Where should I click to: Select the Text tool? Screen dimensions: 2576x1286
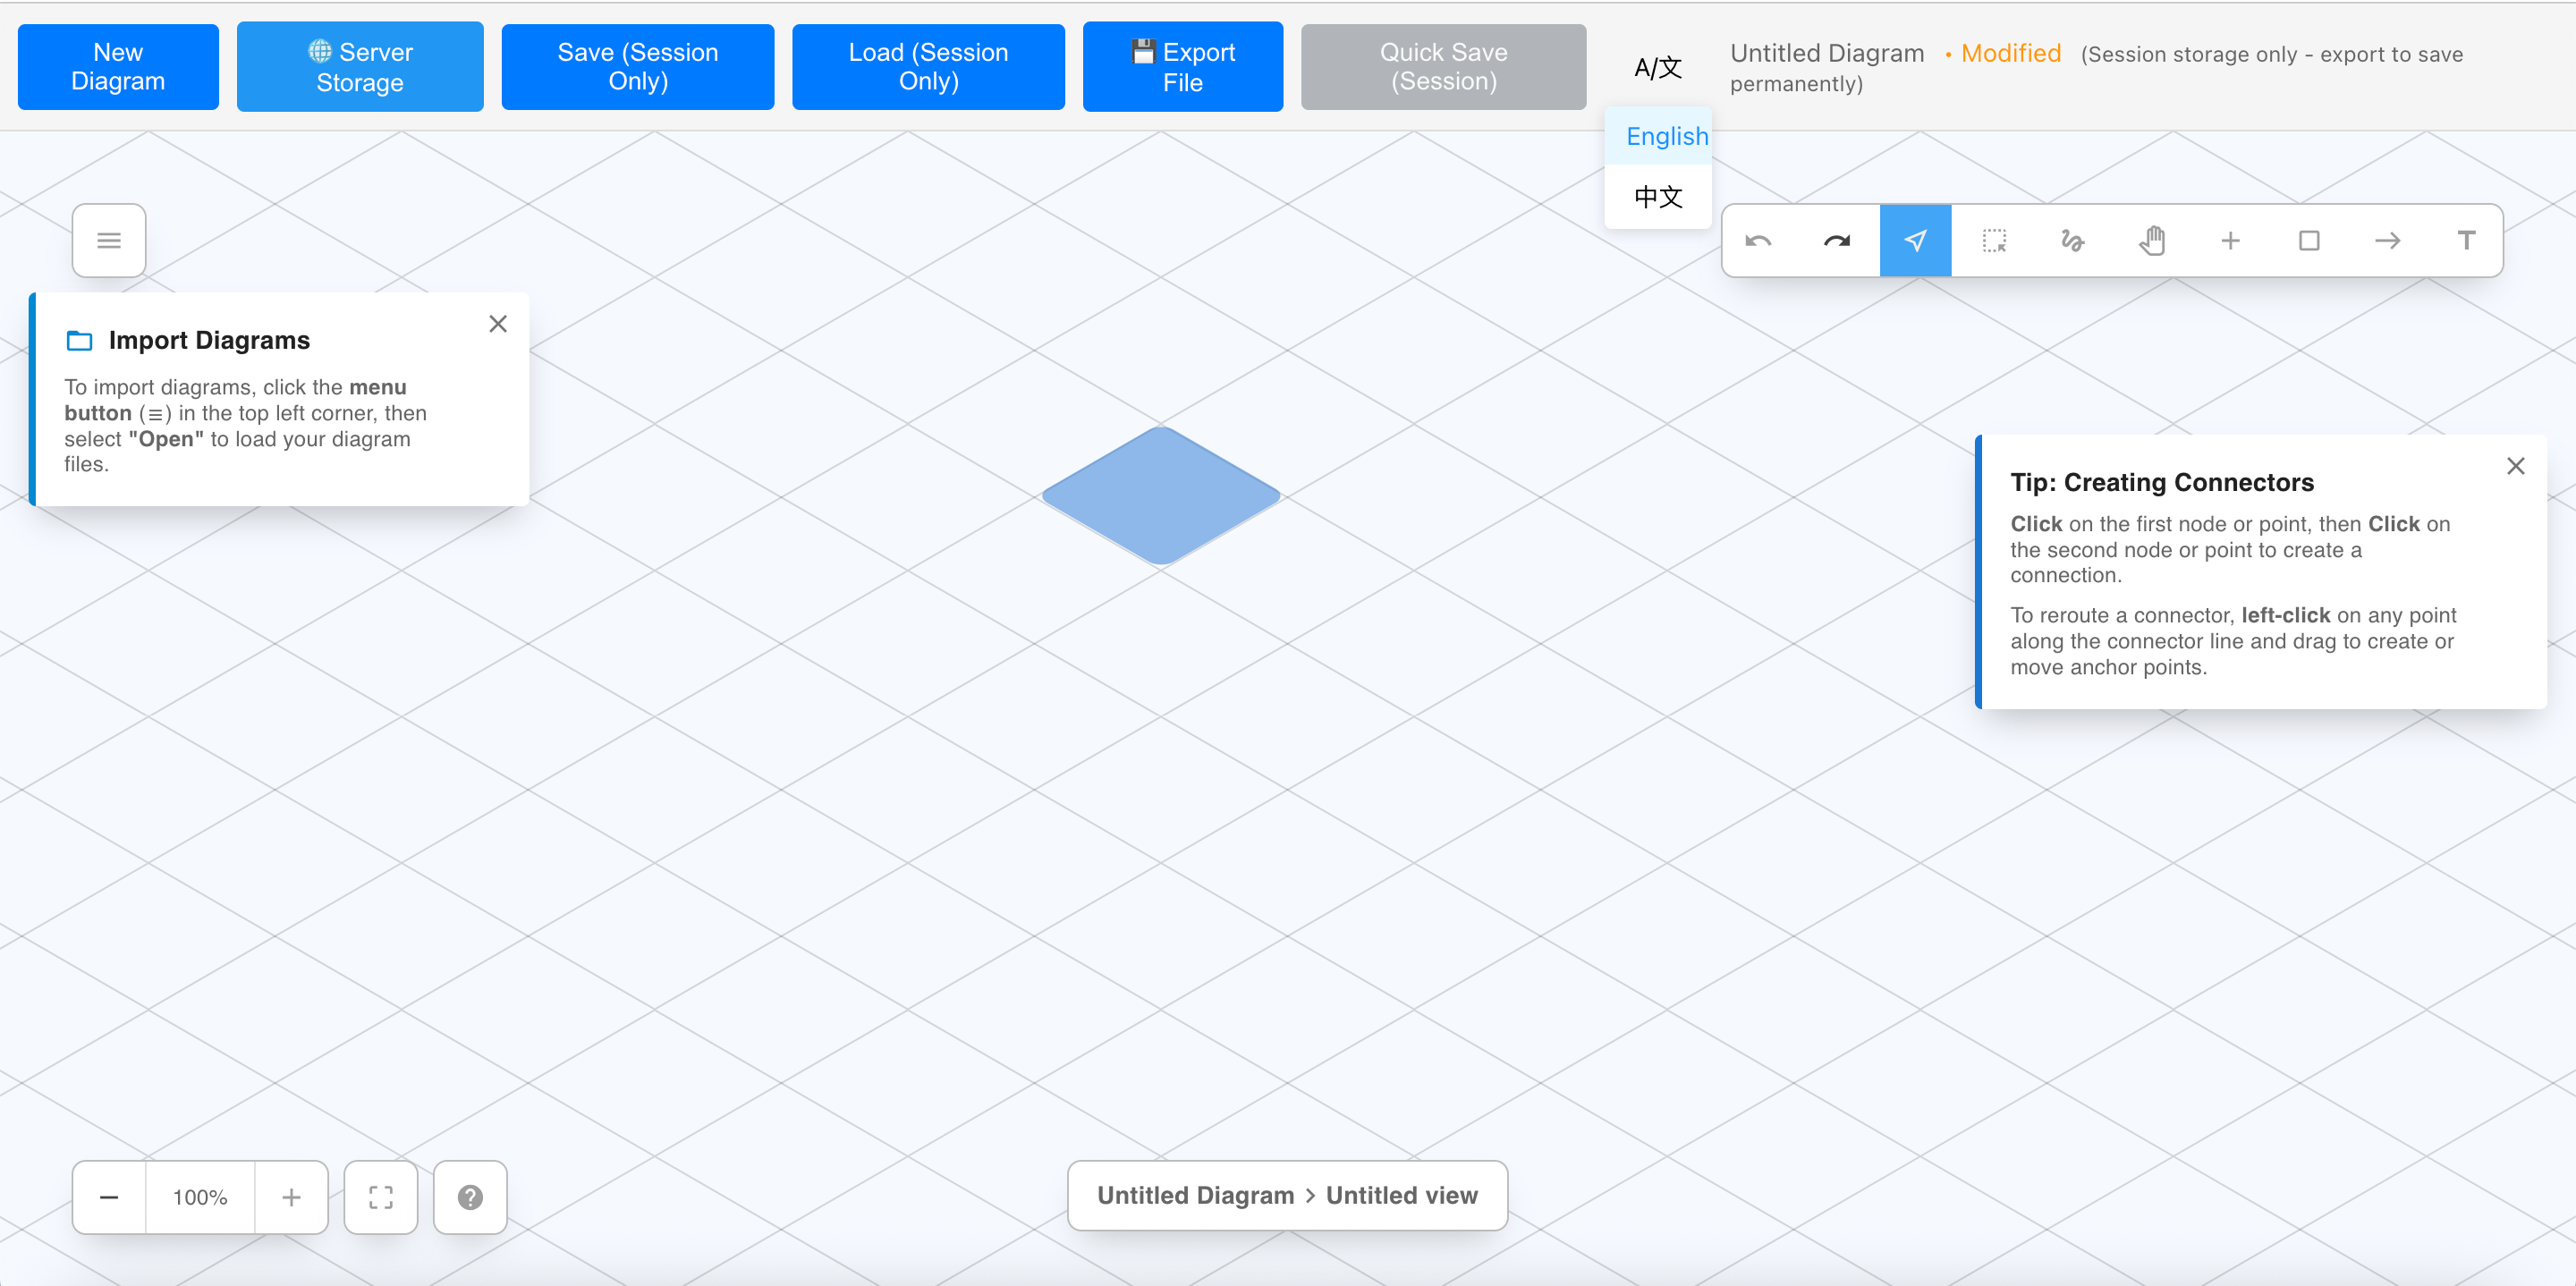(2466, 241)
